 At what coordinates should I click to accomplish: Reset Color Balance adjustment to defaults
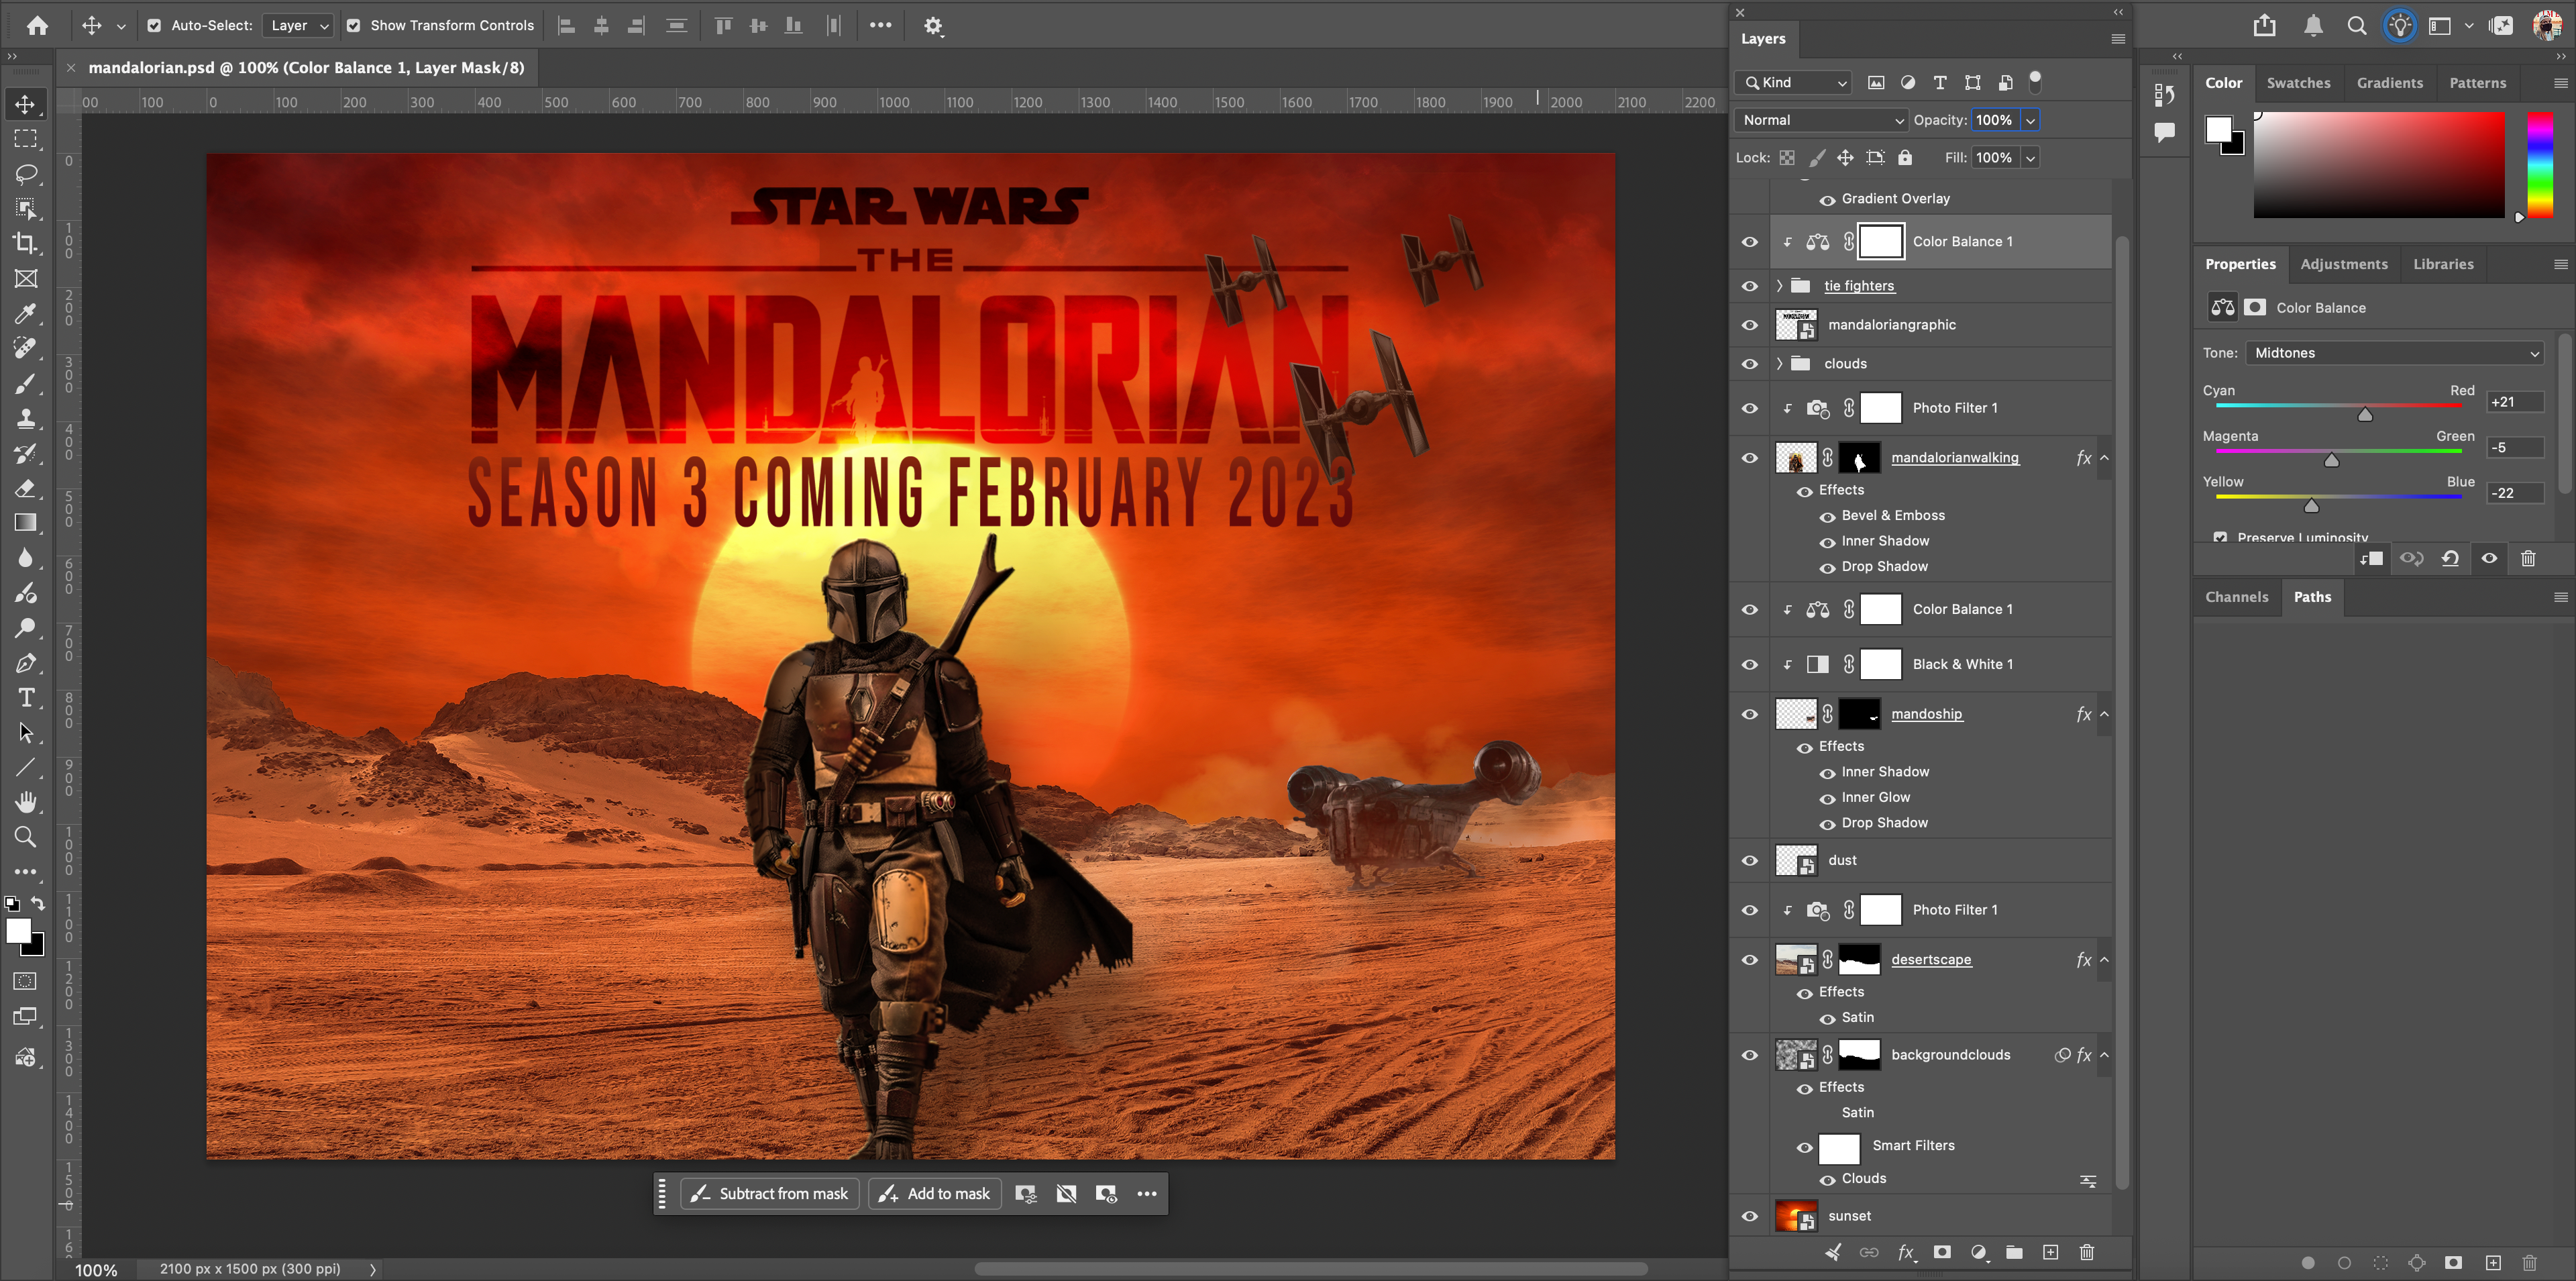(x=2450, y=559)
